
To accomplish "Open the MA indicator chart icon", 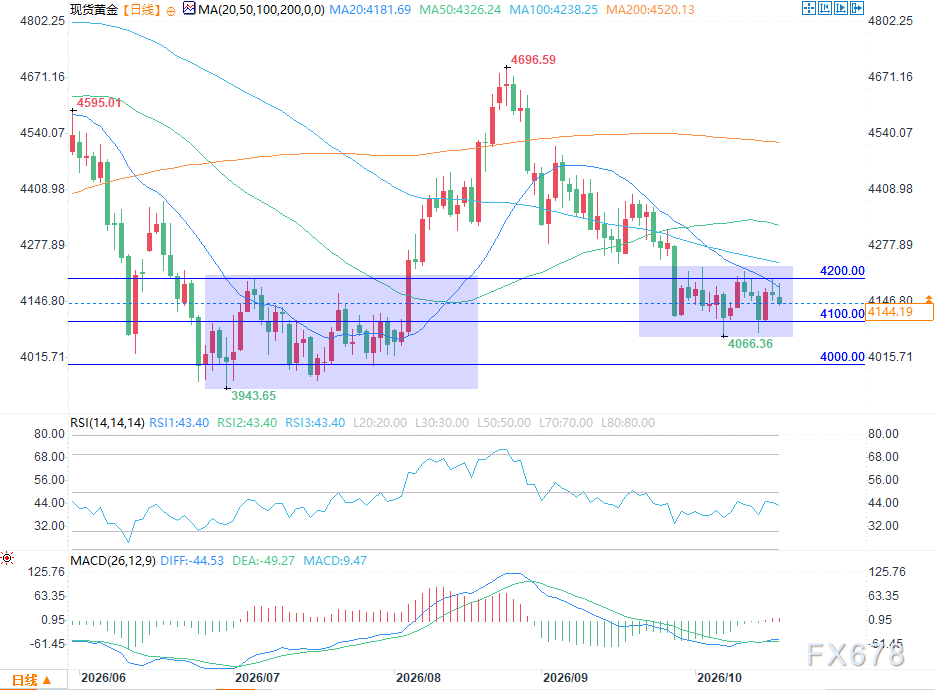I will pyautogui.click(x=189, y=8).
